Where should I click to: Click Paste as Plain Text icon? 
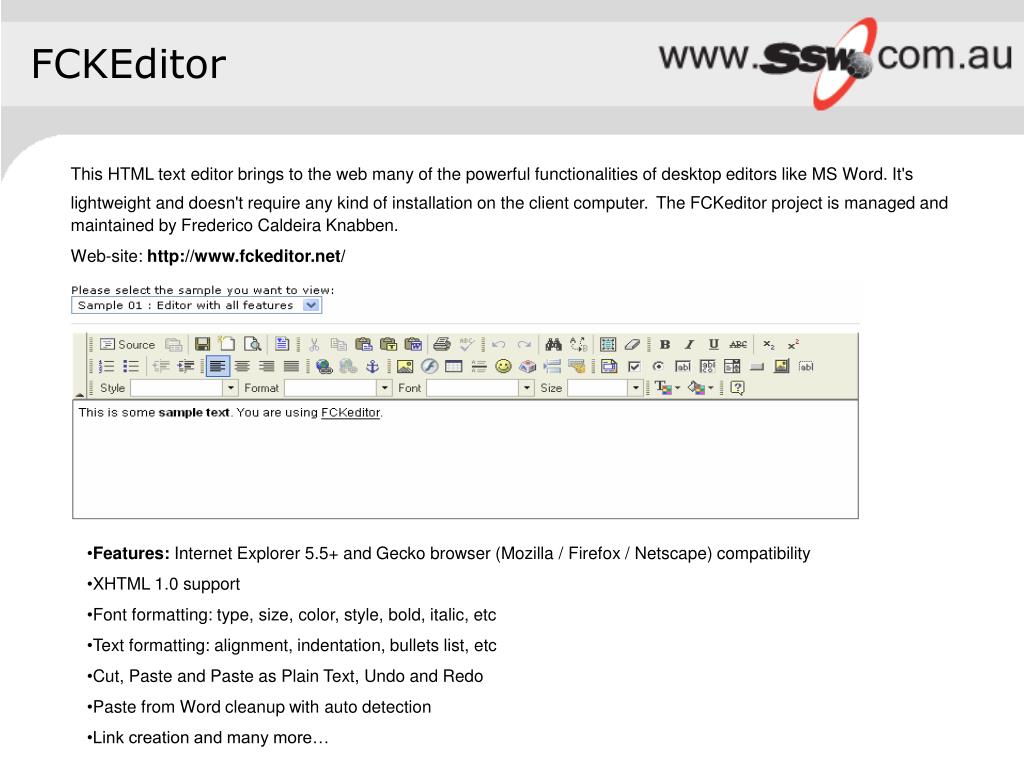point(389,344)
